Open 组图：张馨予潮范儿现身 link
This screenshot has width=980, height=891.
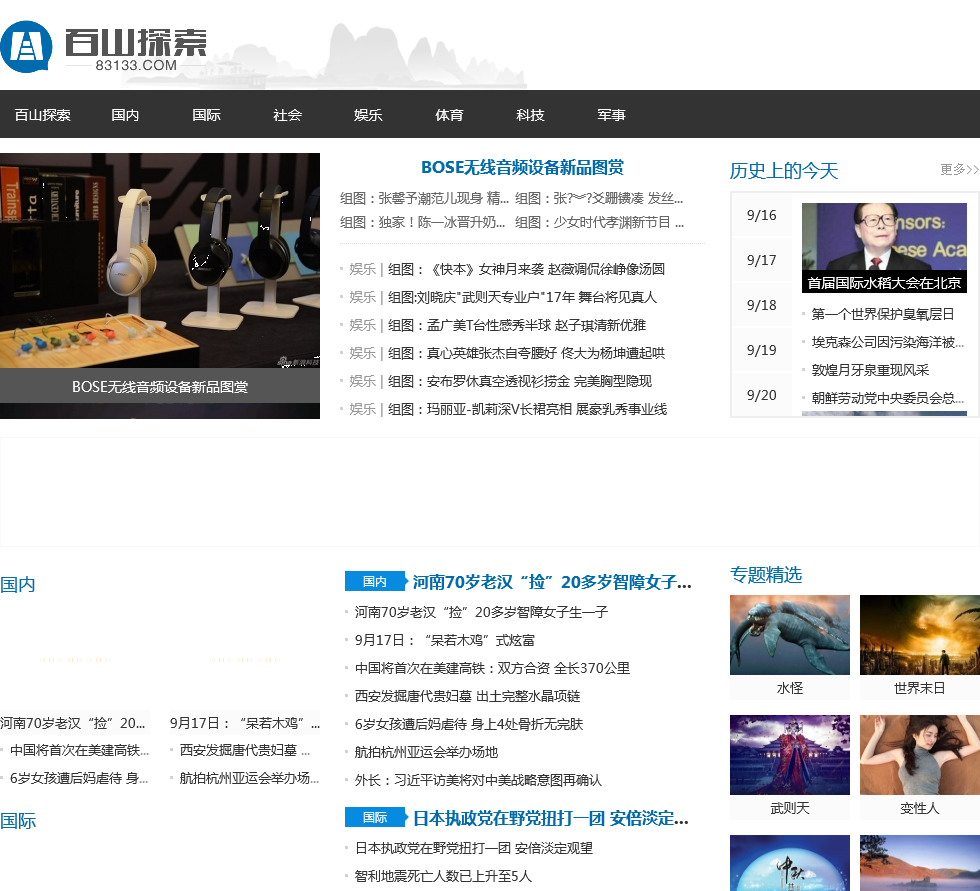pyautogui.click(x=424, y=199)
